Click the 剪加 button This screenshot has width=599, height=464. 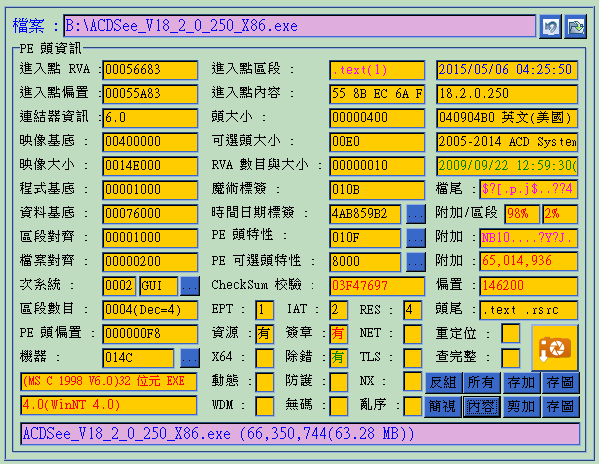click(x=522, y=407)
